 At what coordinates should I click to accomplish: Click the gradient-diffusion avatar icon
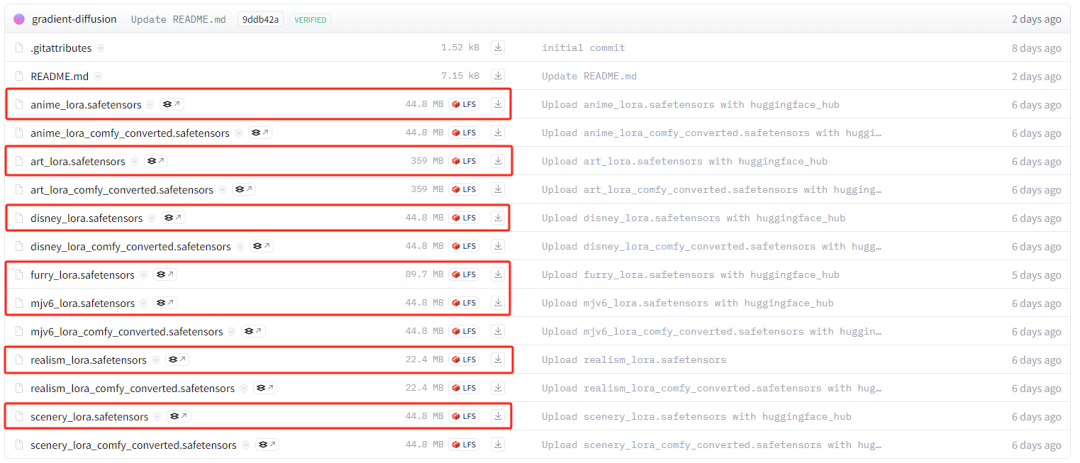click(x=19, y=19)
